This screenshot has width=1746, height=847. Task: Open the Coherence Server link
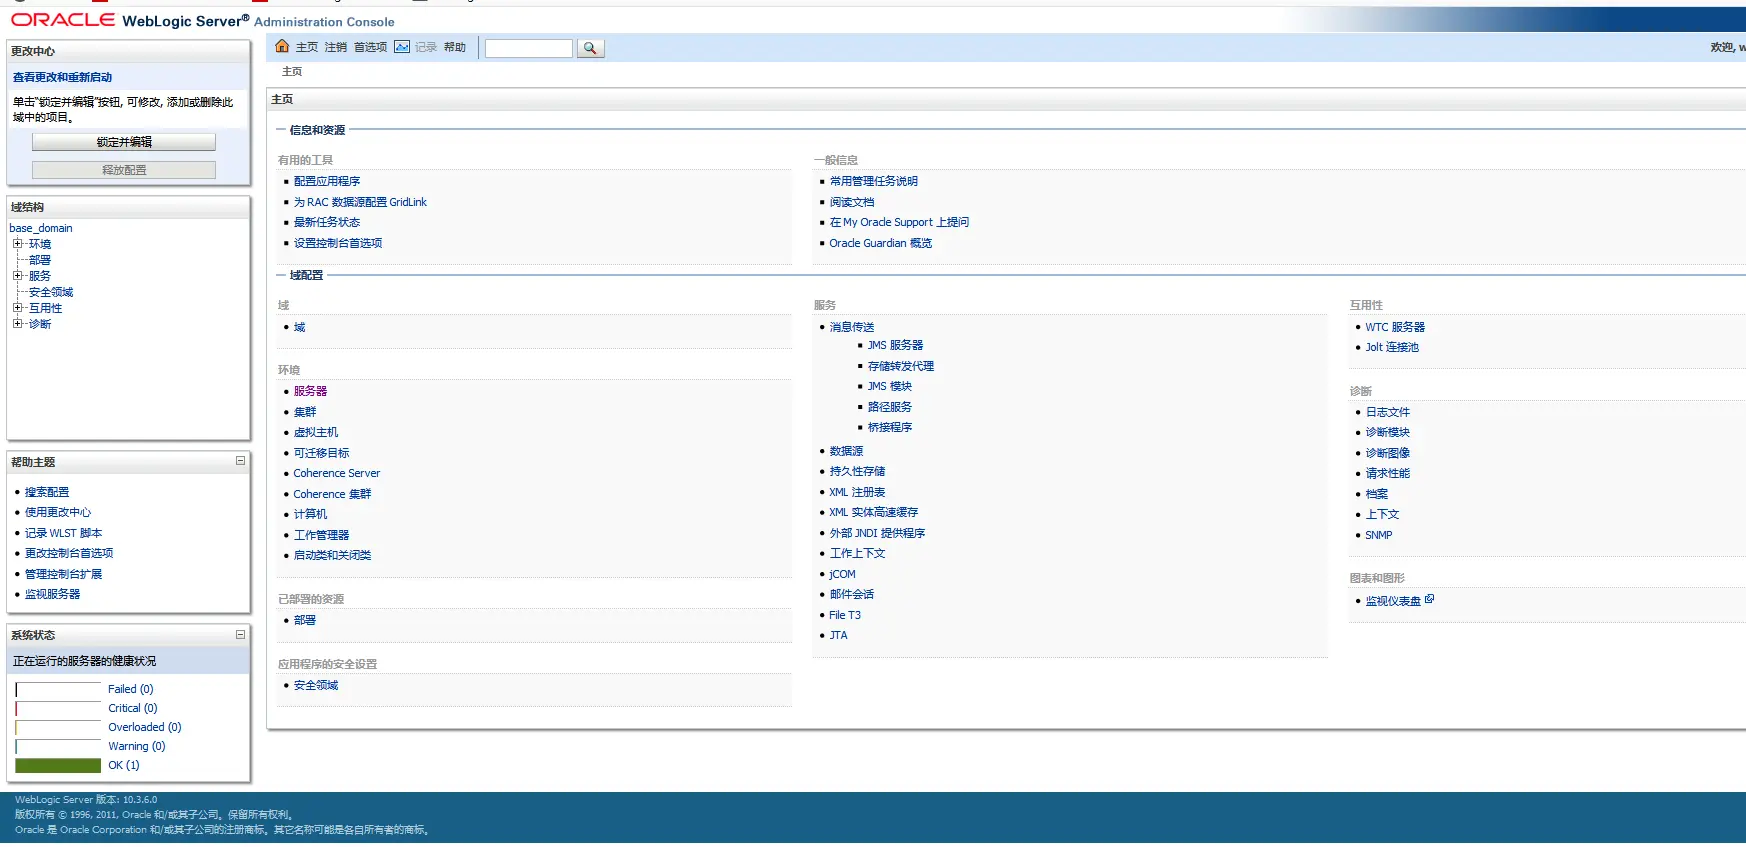[x=337, y=473]
